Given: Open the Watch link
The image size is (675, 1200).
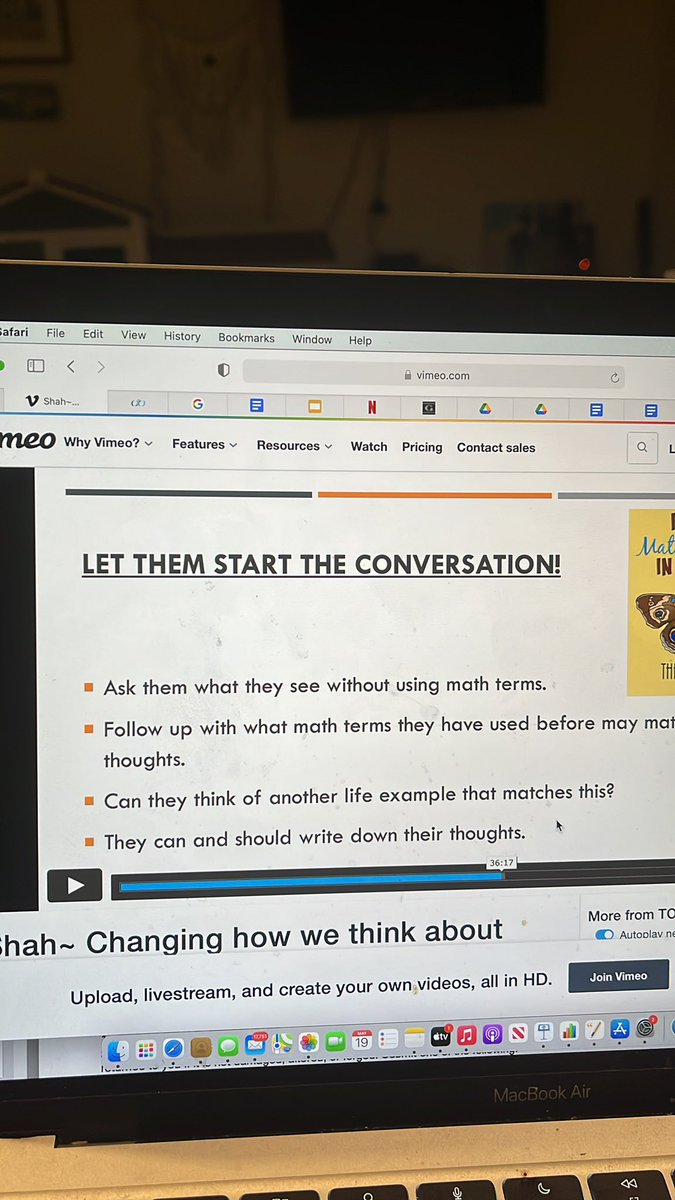Looking at the screenshot, I should point(369,446).
